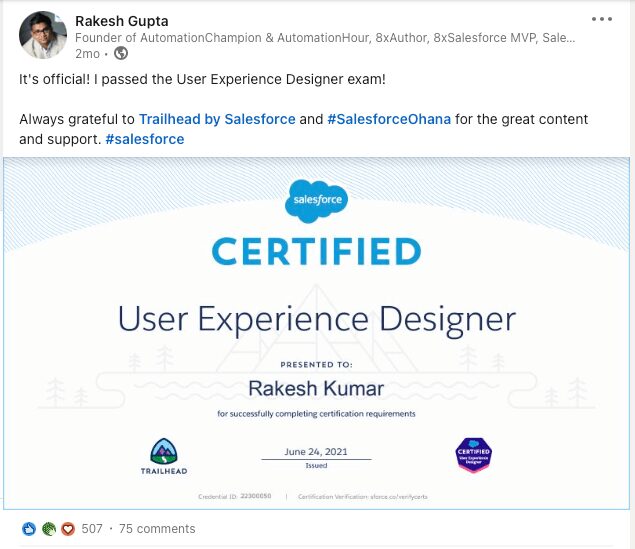Open the User Experience Designer certificate image
This screenshot has width=635, height=549.
point(316,333)
